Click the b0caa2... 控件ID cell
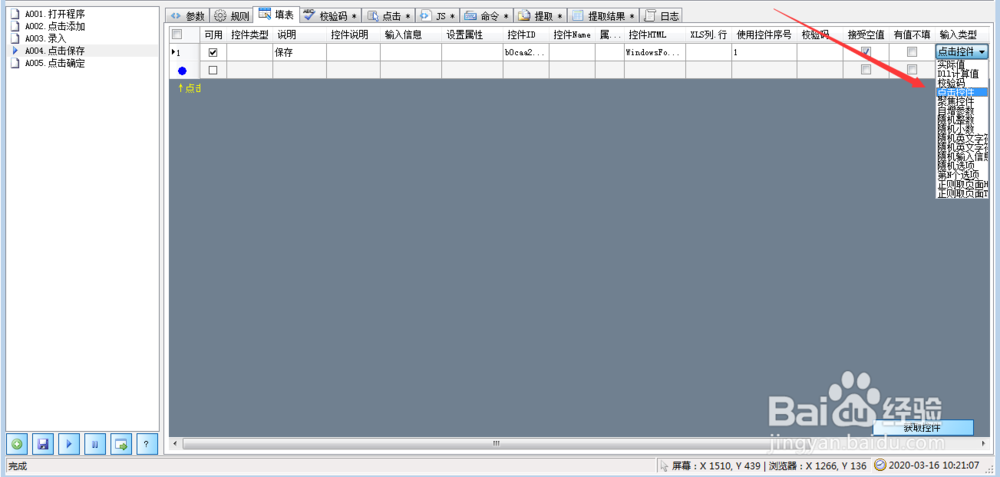 [x=526, y=53]
